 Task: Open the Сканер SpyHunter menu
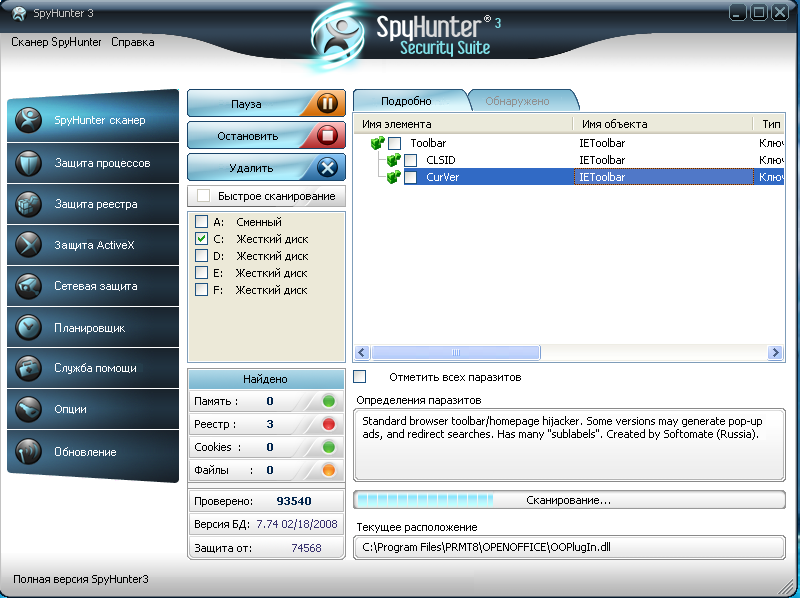pos(56,42)
